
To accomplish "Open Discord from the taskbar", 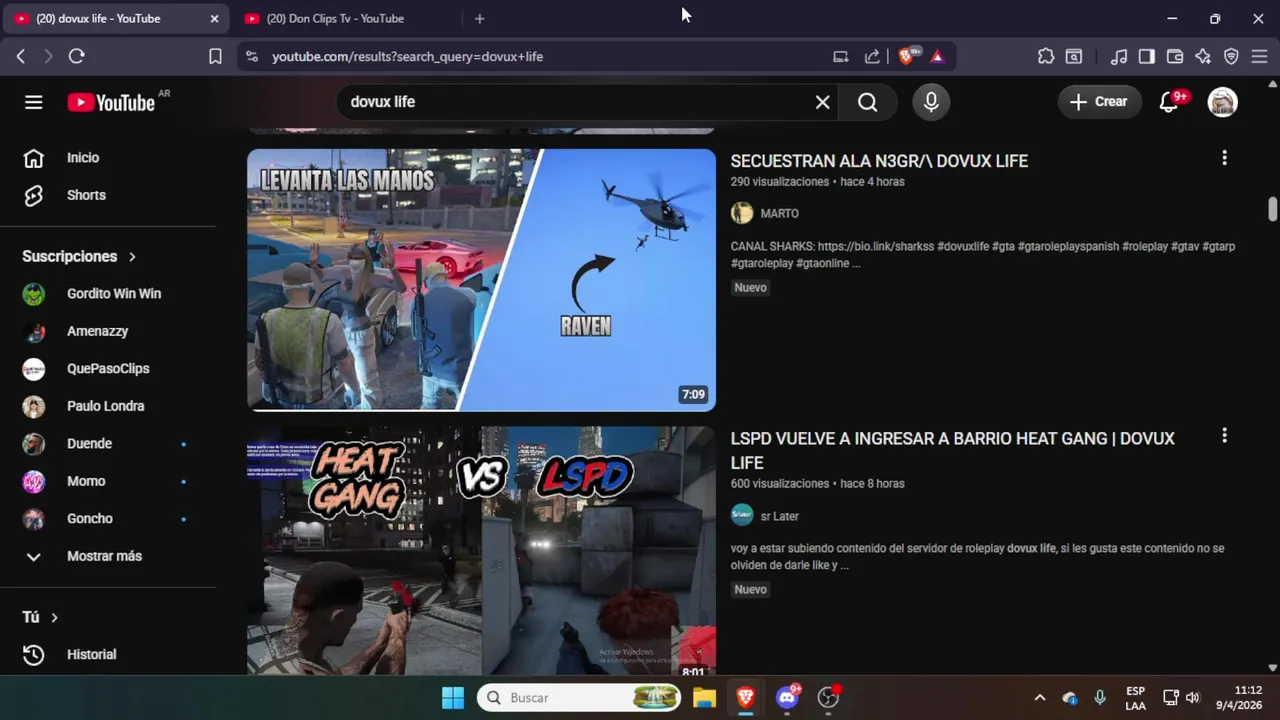I will 787,697.
